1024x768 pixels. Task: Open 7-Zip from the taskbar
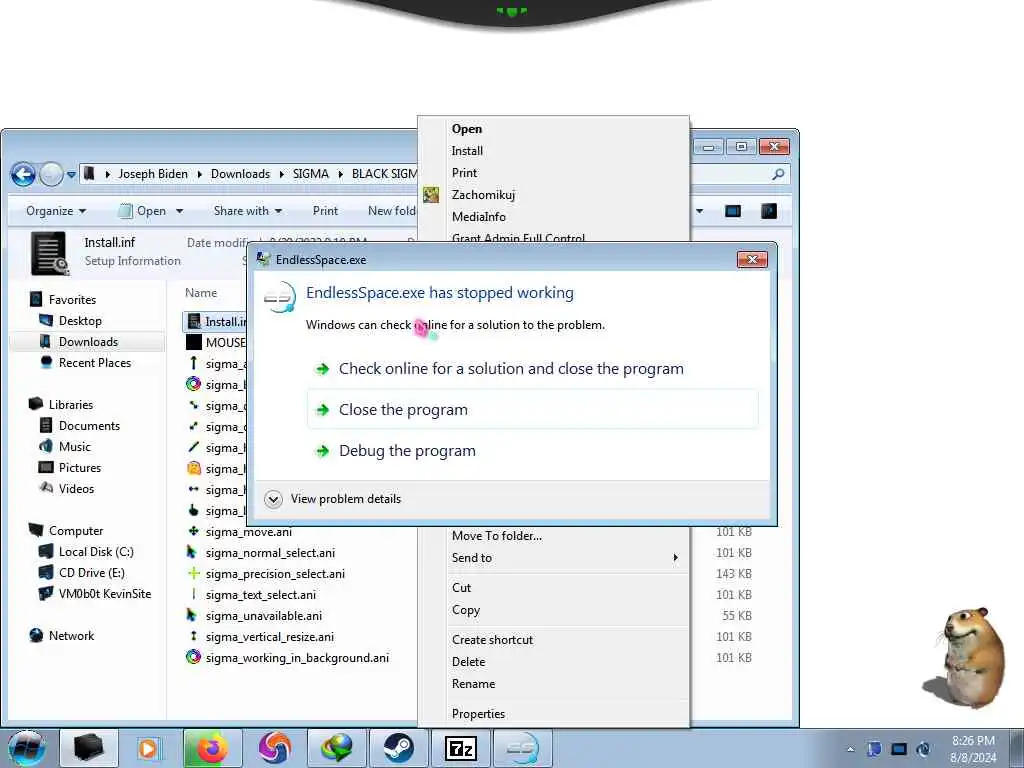461,748
